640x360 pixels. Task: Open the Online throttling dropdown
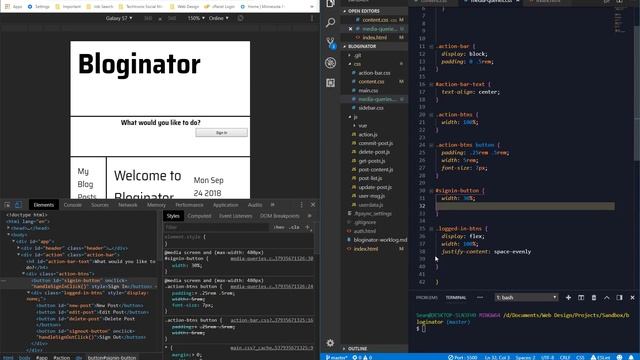tap(218, 18)
